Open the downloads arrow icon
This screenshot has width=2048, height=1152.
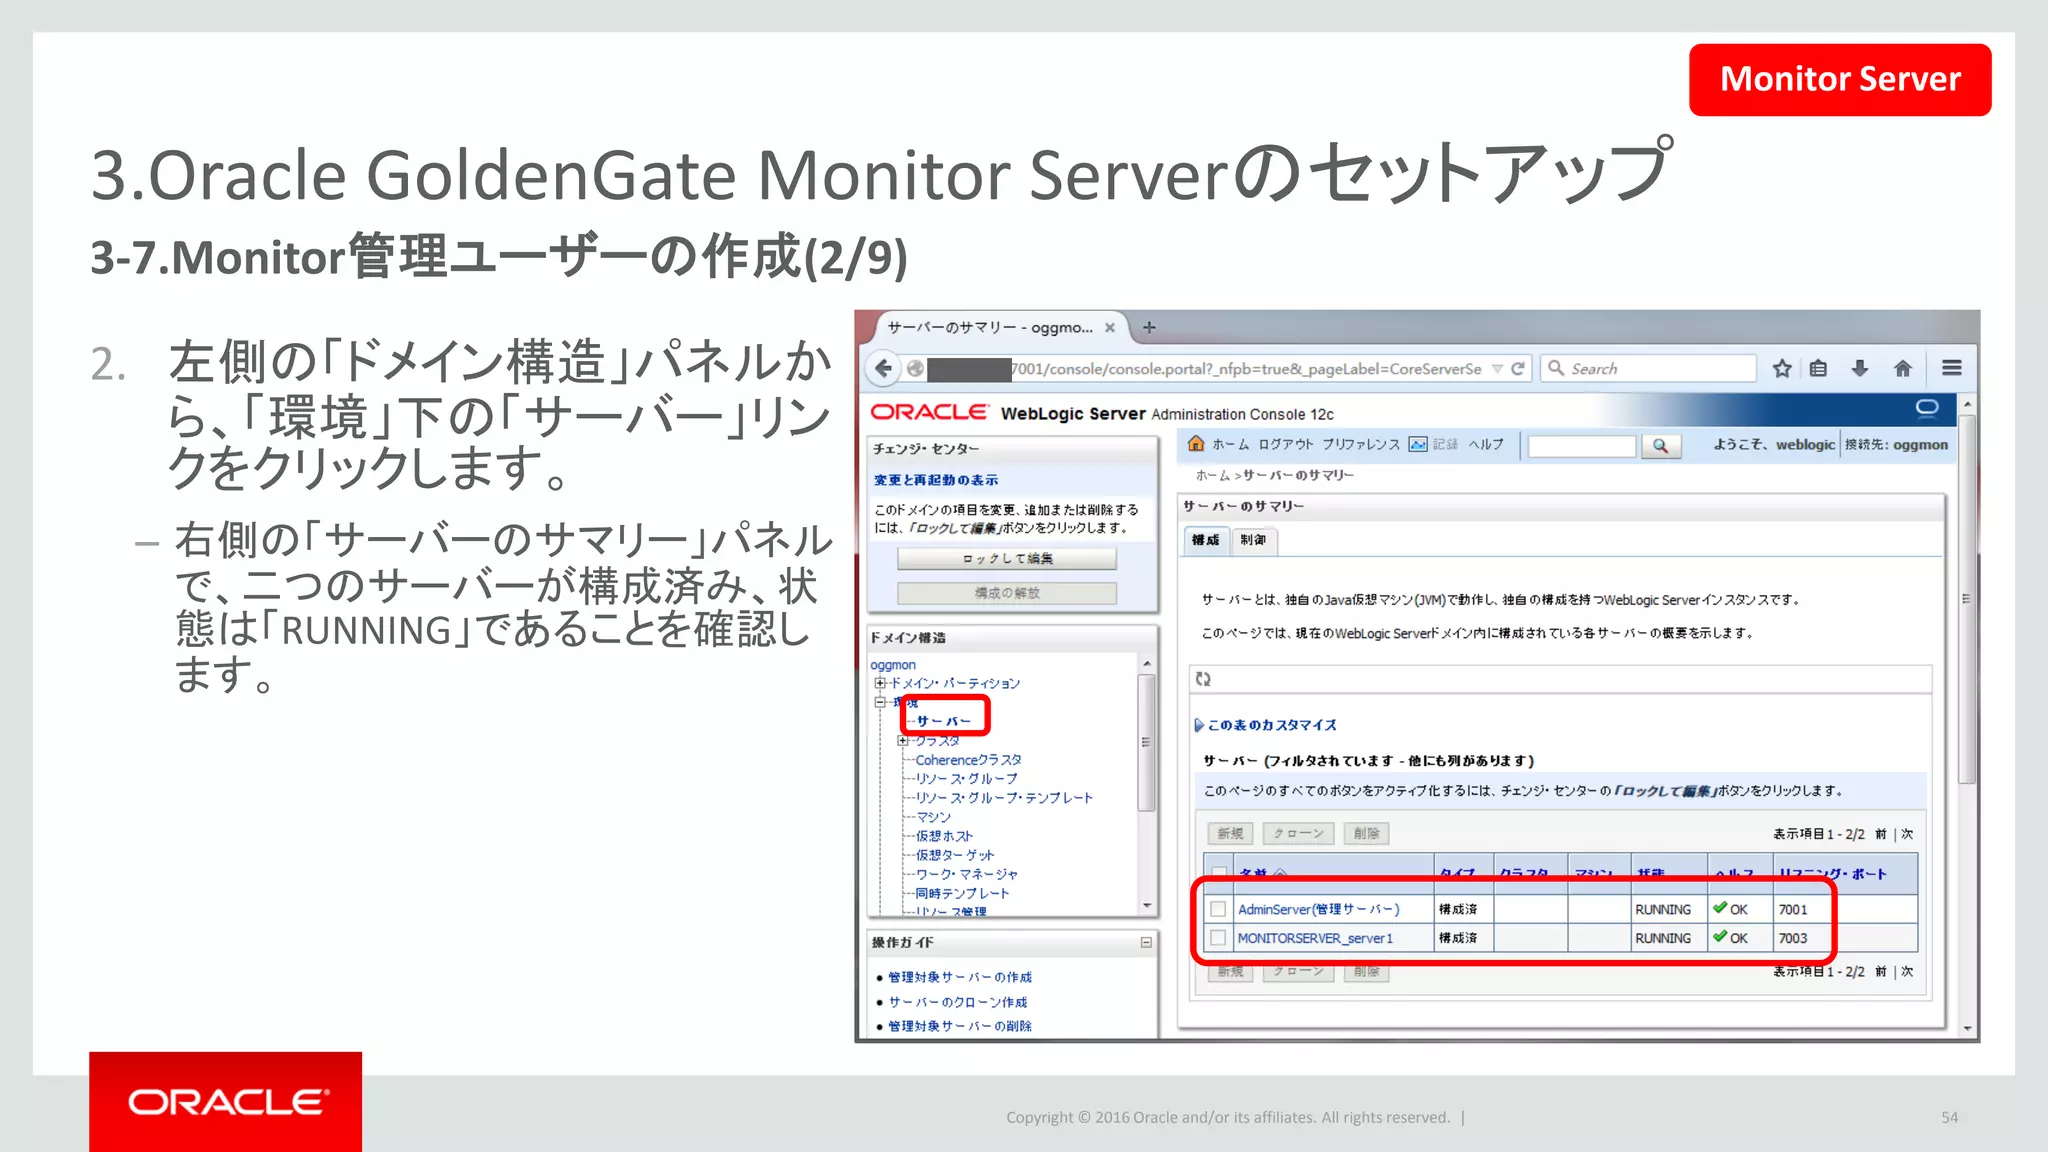[x=1860, y=368]
